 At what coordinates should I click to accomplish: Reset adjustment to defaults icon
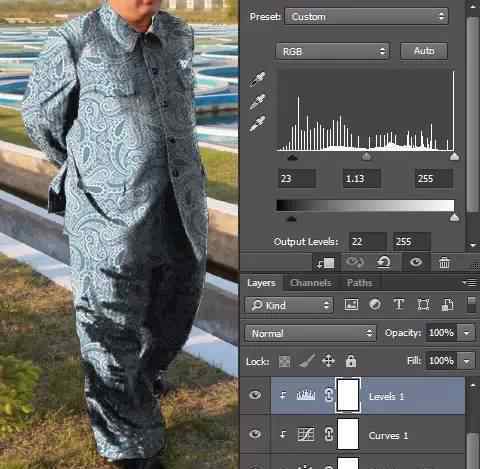pos(383,262)
